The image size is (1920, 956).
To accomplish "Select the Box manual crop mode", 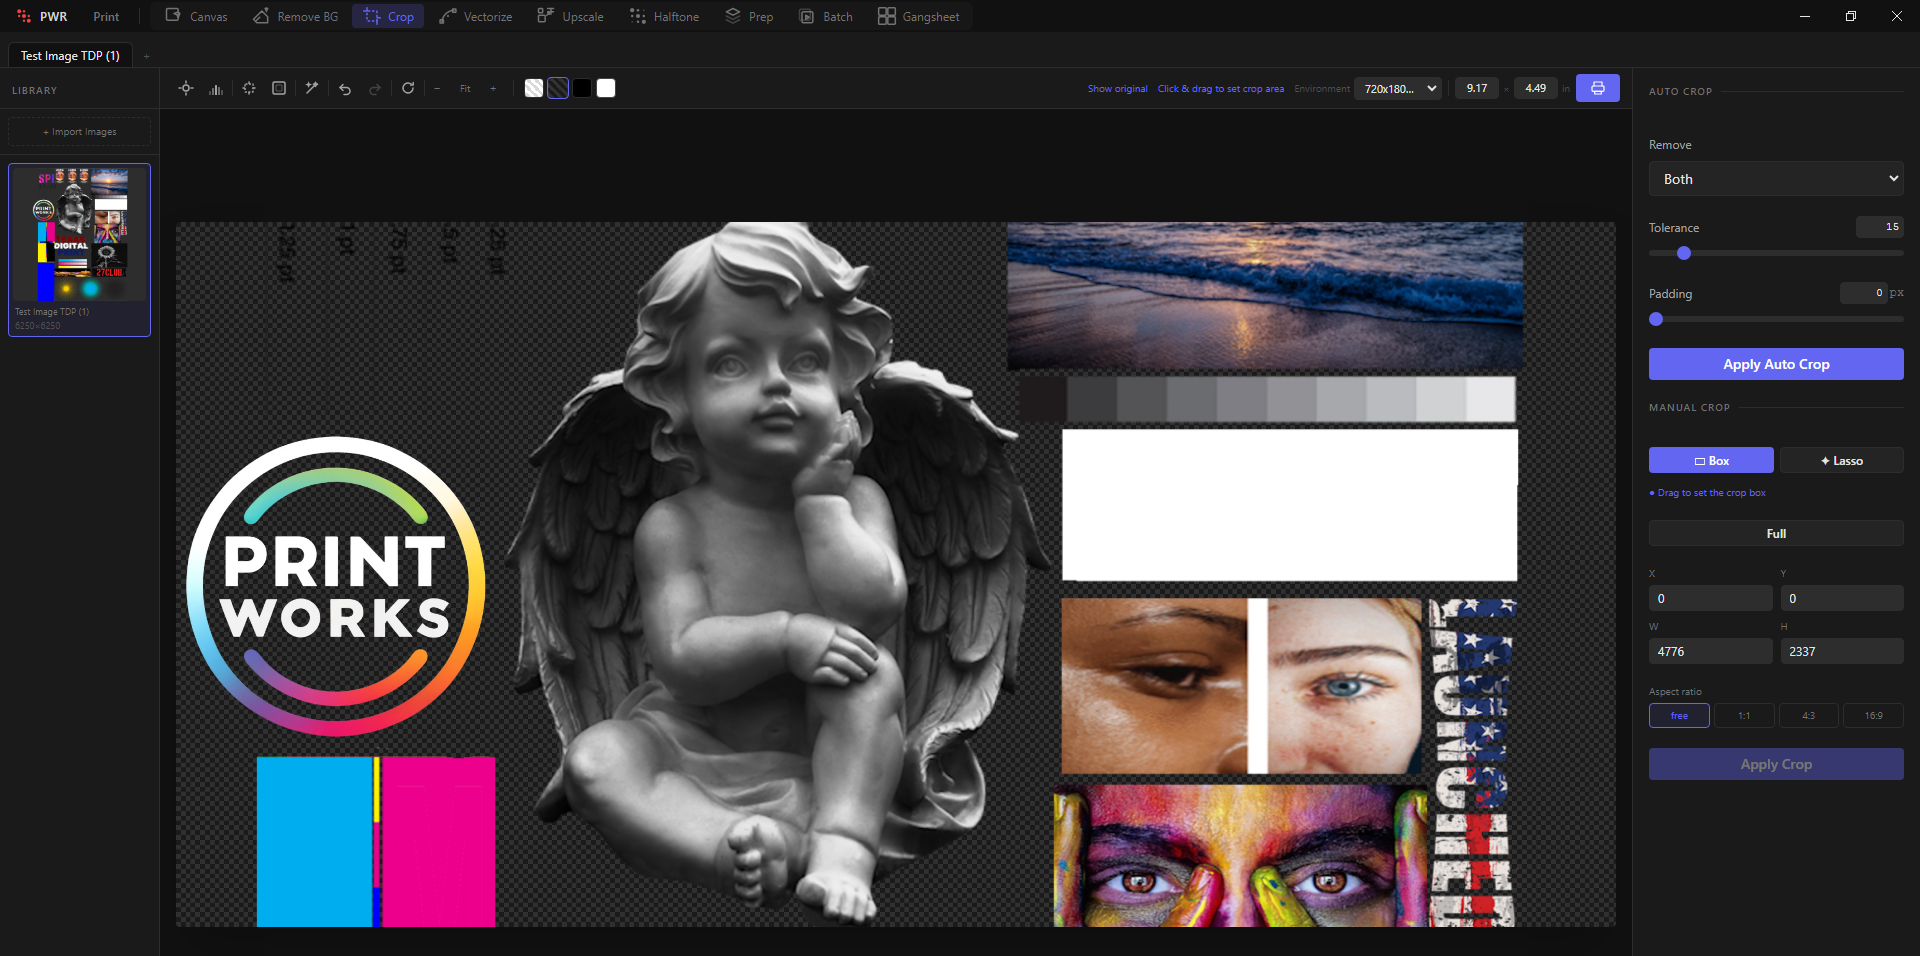I will [x=1711, y=460].
